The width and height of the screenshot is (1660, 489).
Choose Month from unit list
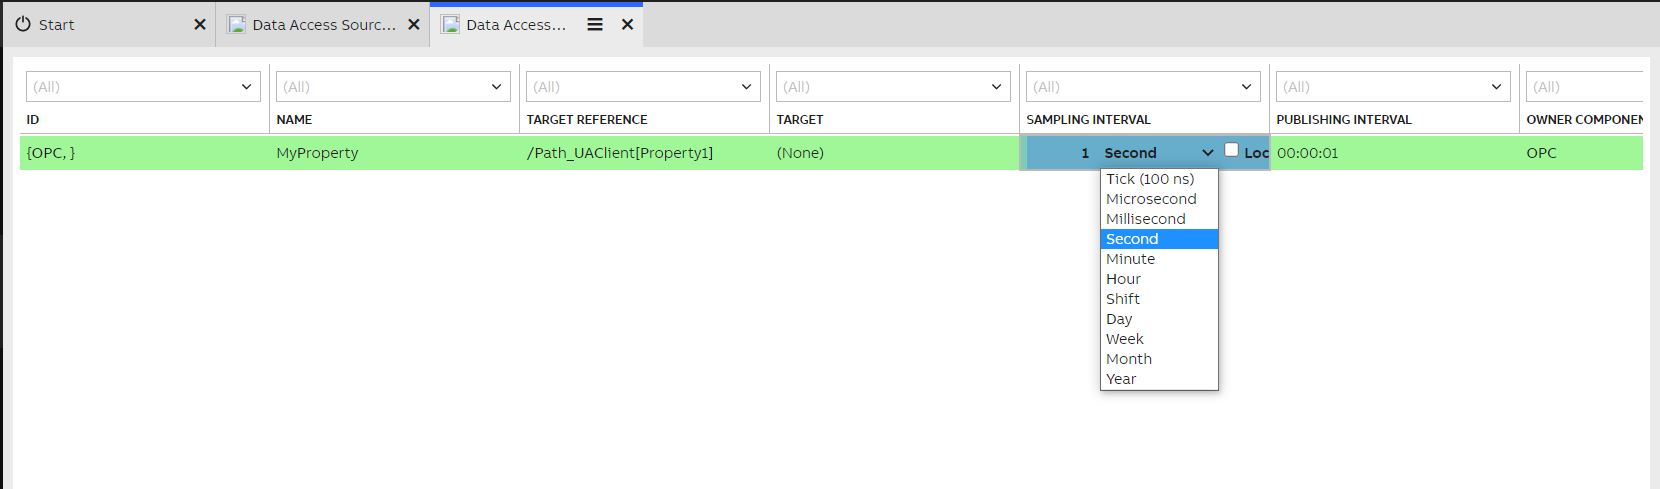tap(1159, 359)
